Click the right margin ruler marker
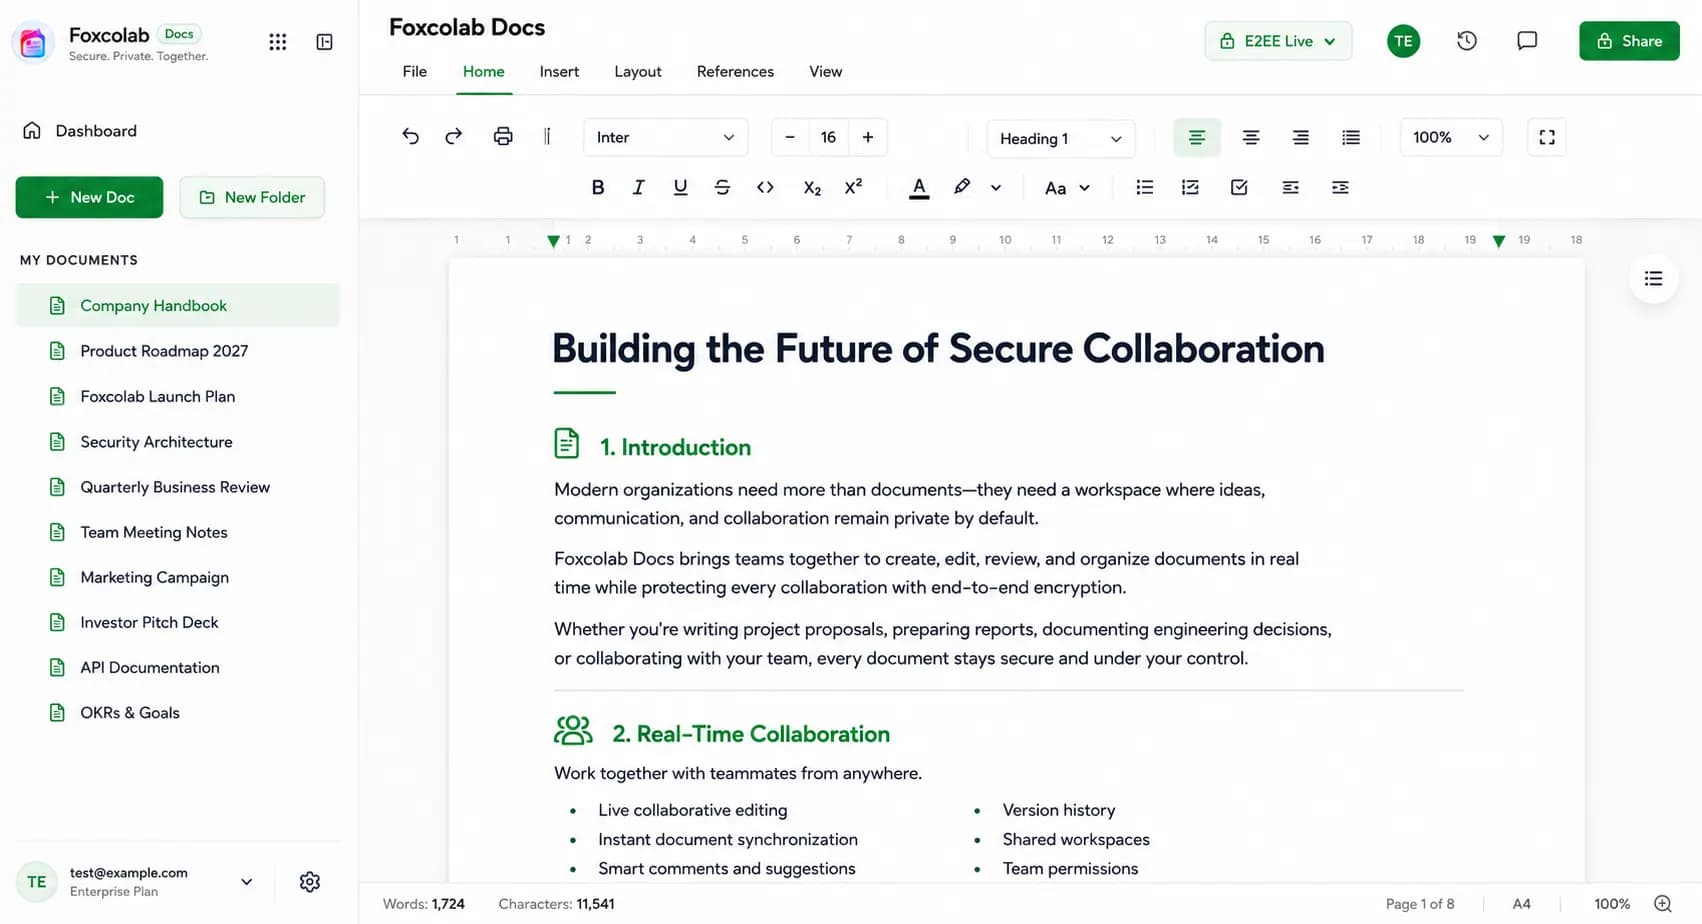Screen dimensions: 1702x924 coord(1498,241)
